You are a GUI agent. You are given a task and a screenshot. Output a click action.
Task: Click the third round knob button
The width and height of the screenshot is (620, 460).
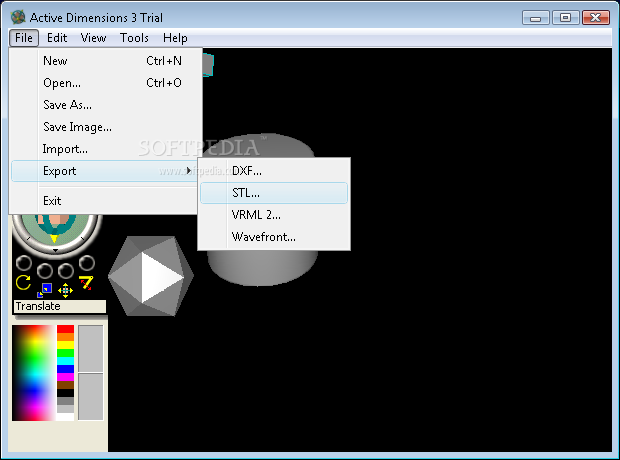click(x=66, y=271)
